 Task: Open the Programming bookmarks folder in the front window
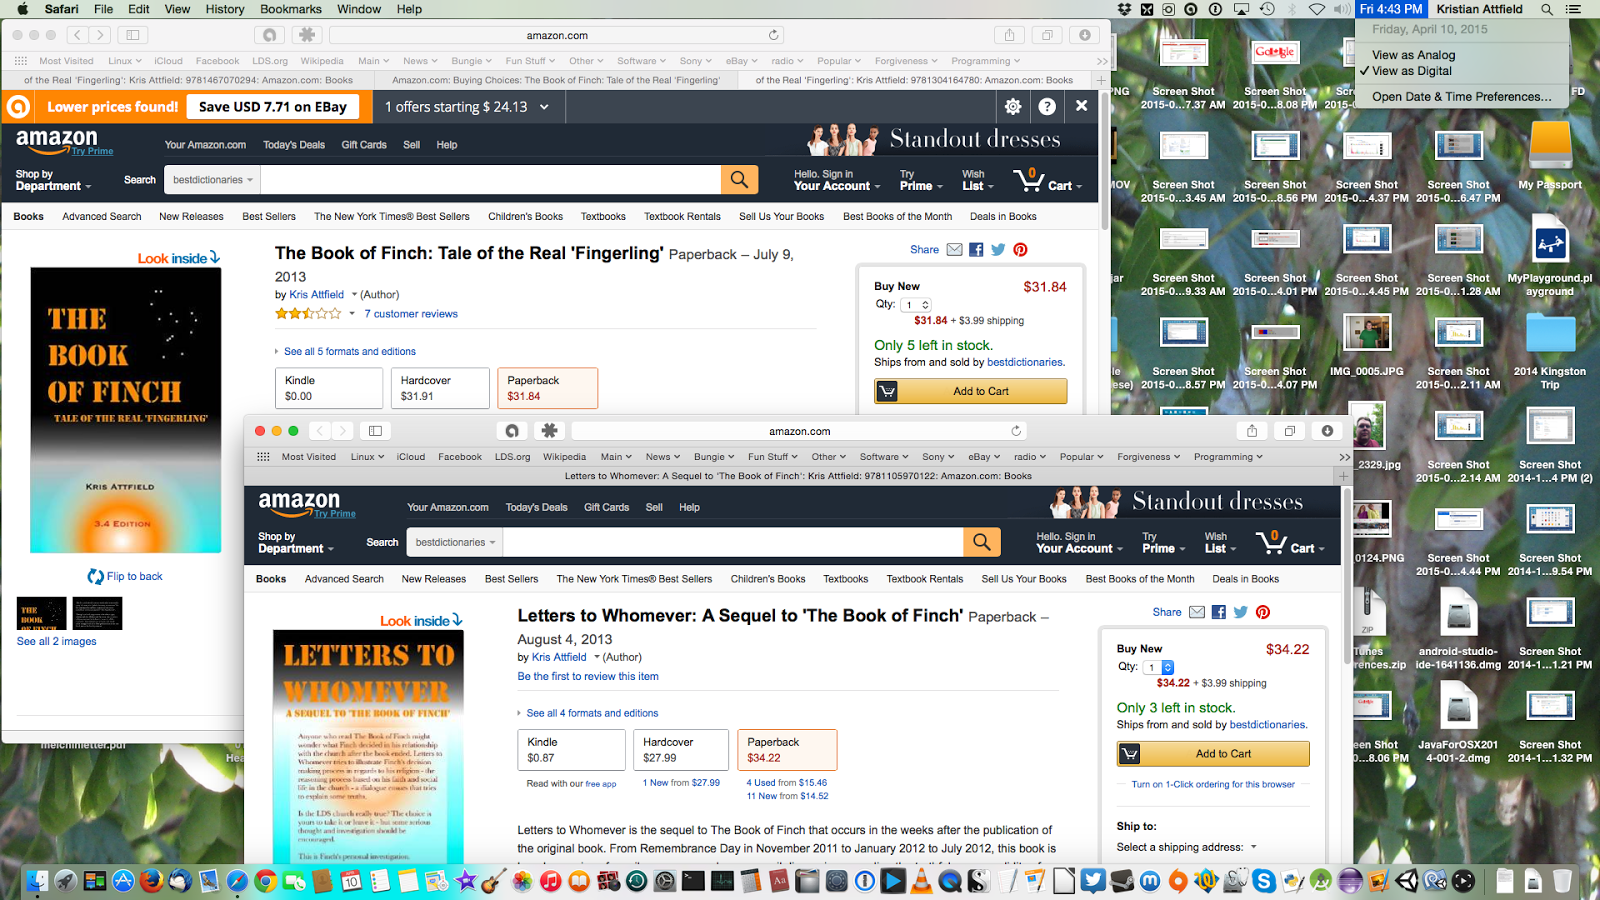click(x=1228, y=457)
